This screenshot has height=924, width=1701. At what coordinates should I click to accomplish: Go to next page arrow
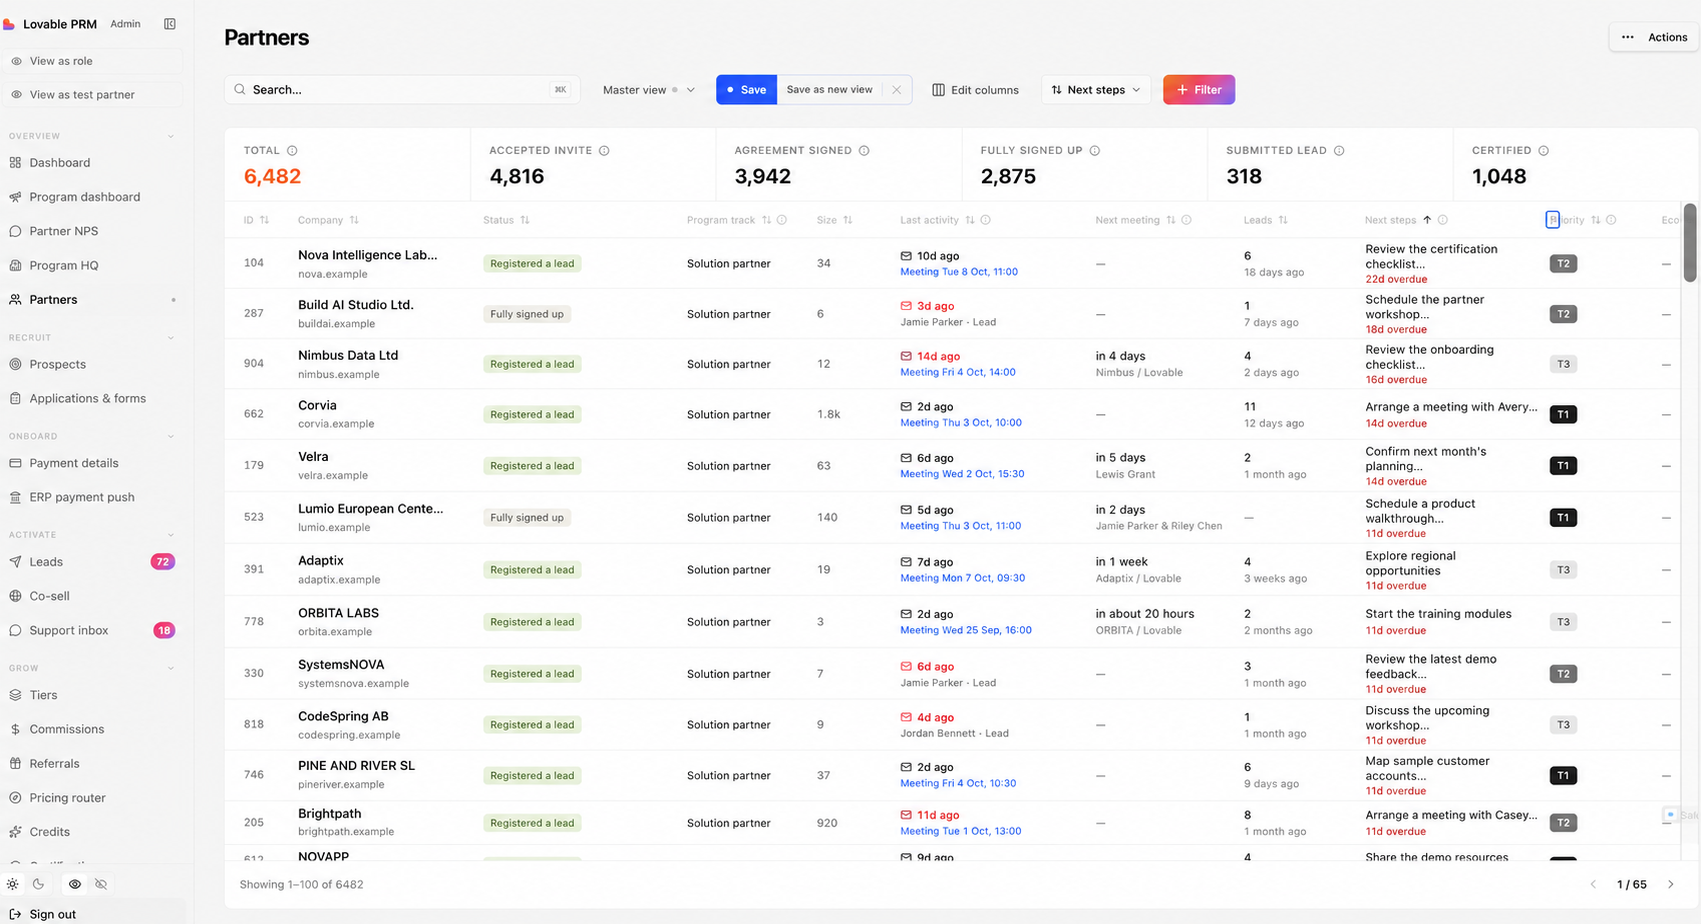click(x=1671, y=885)
